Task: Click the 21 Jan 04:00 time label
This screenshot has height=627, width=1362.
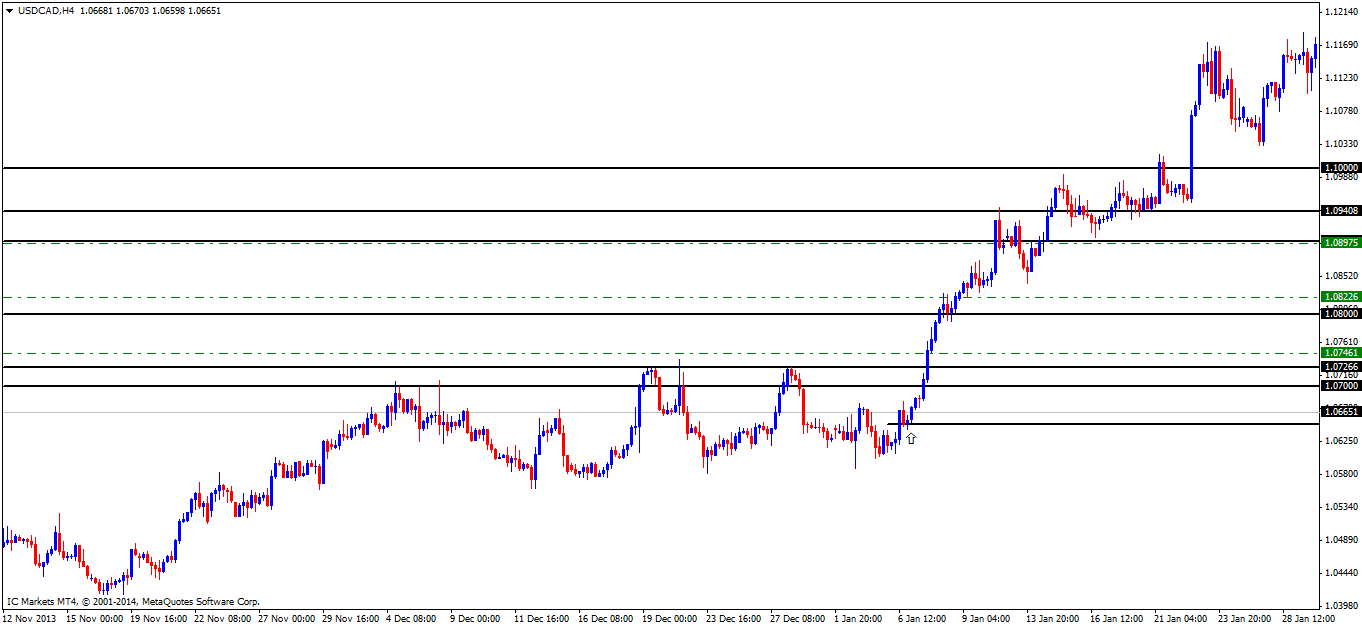Action: pyautogui.click(x=1180, y=619)
